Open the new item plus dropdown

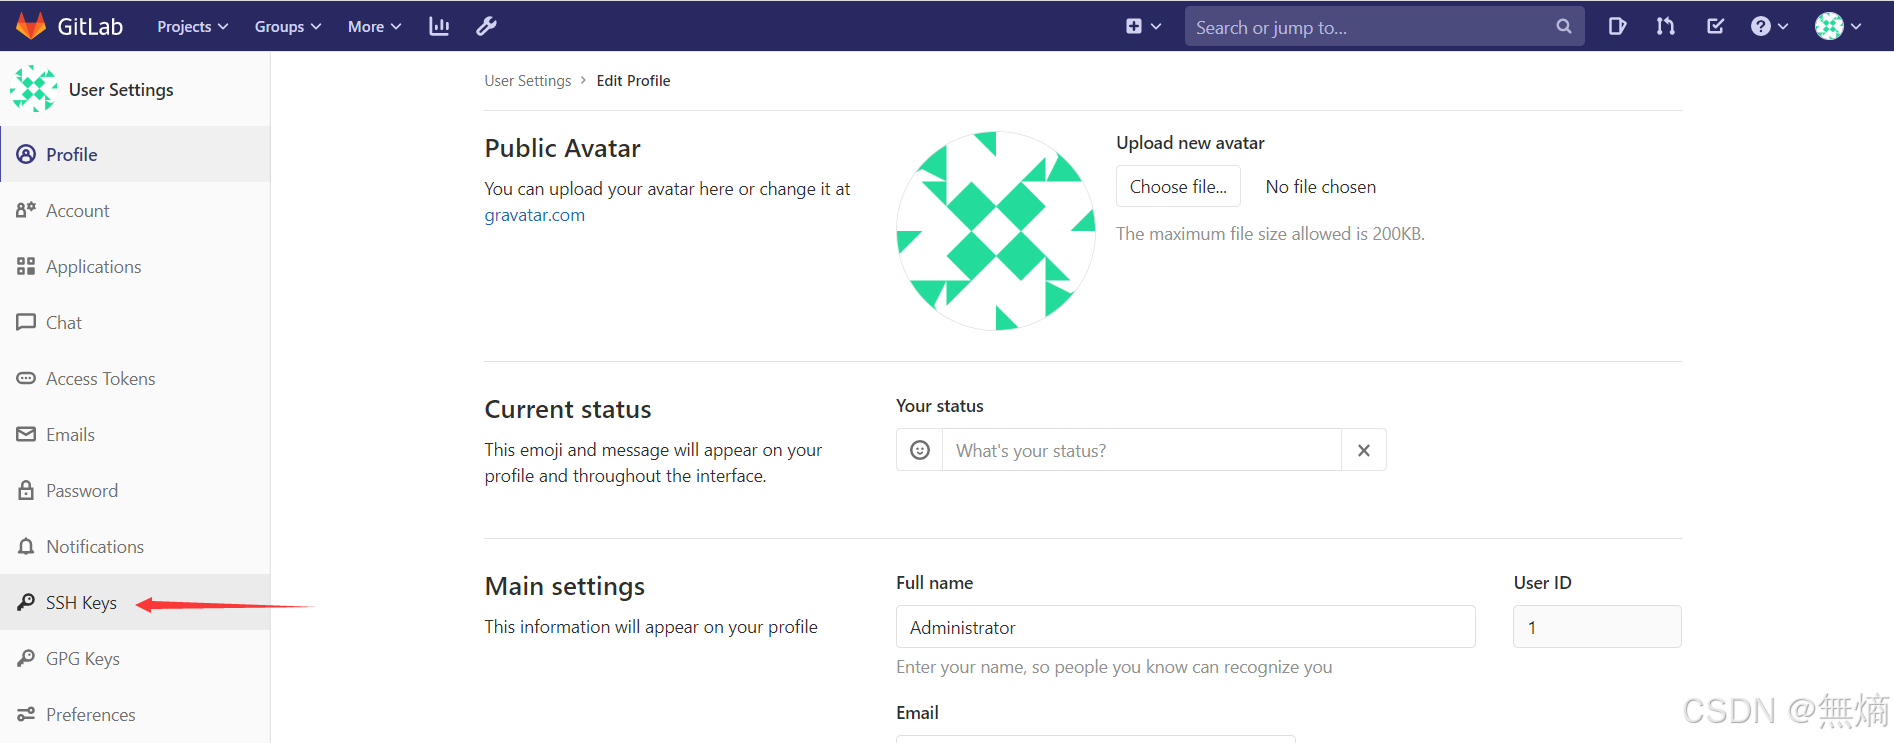click(1143, 27)
